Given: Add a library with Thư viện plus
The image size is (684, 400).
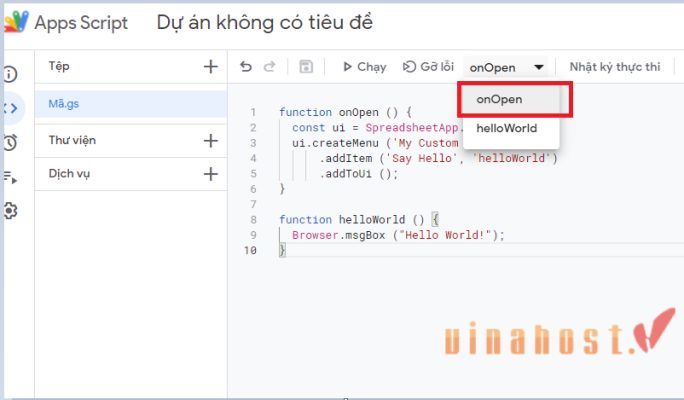Looking at the screenshot, I should [x=211, y=140].
